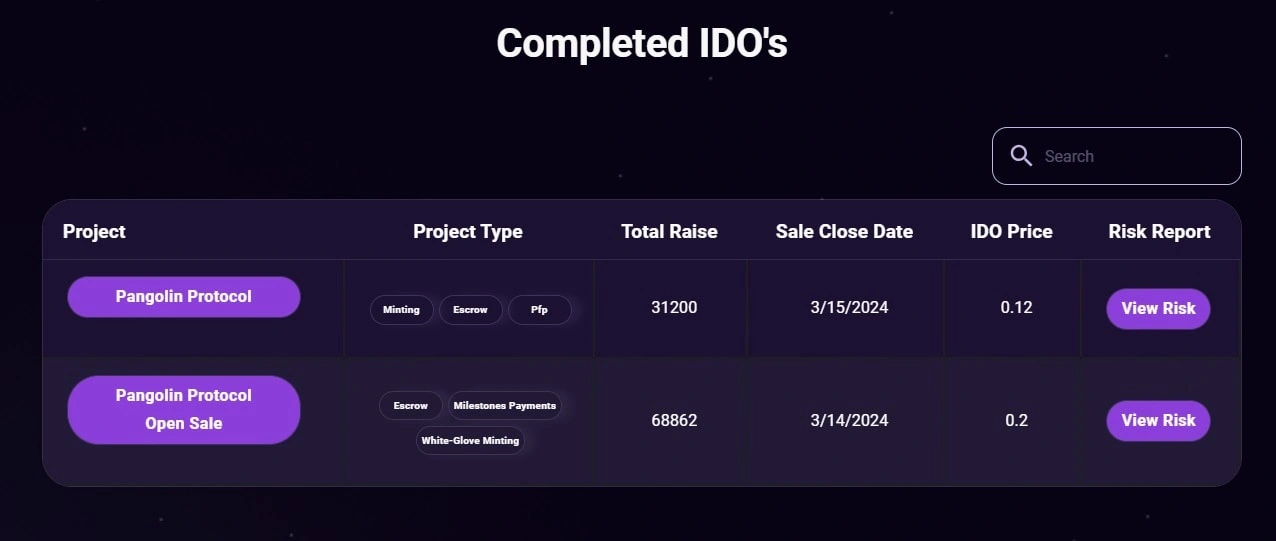Click the Escrow tag in first row

(470, 310)
